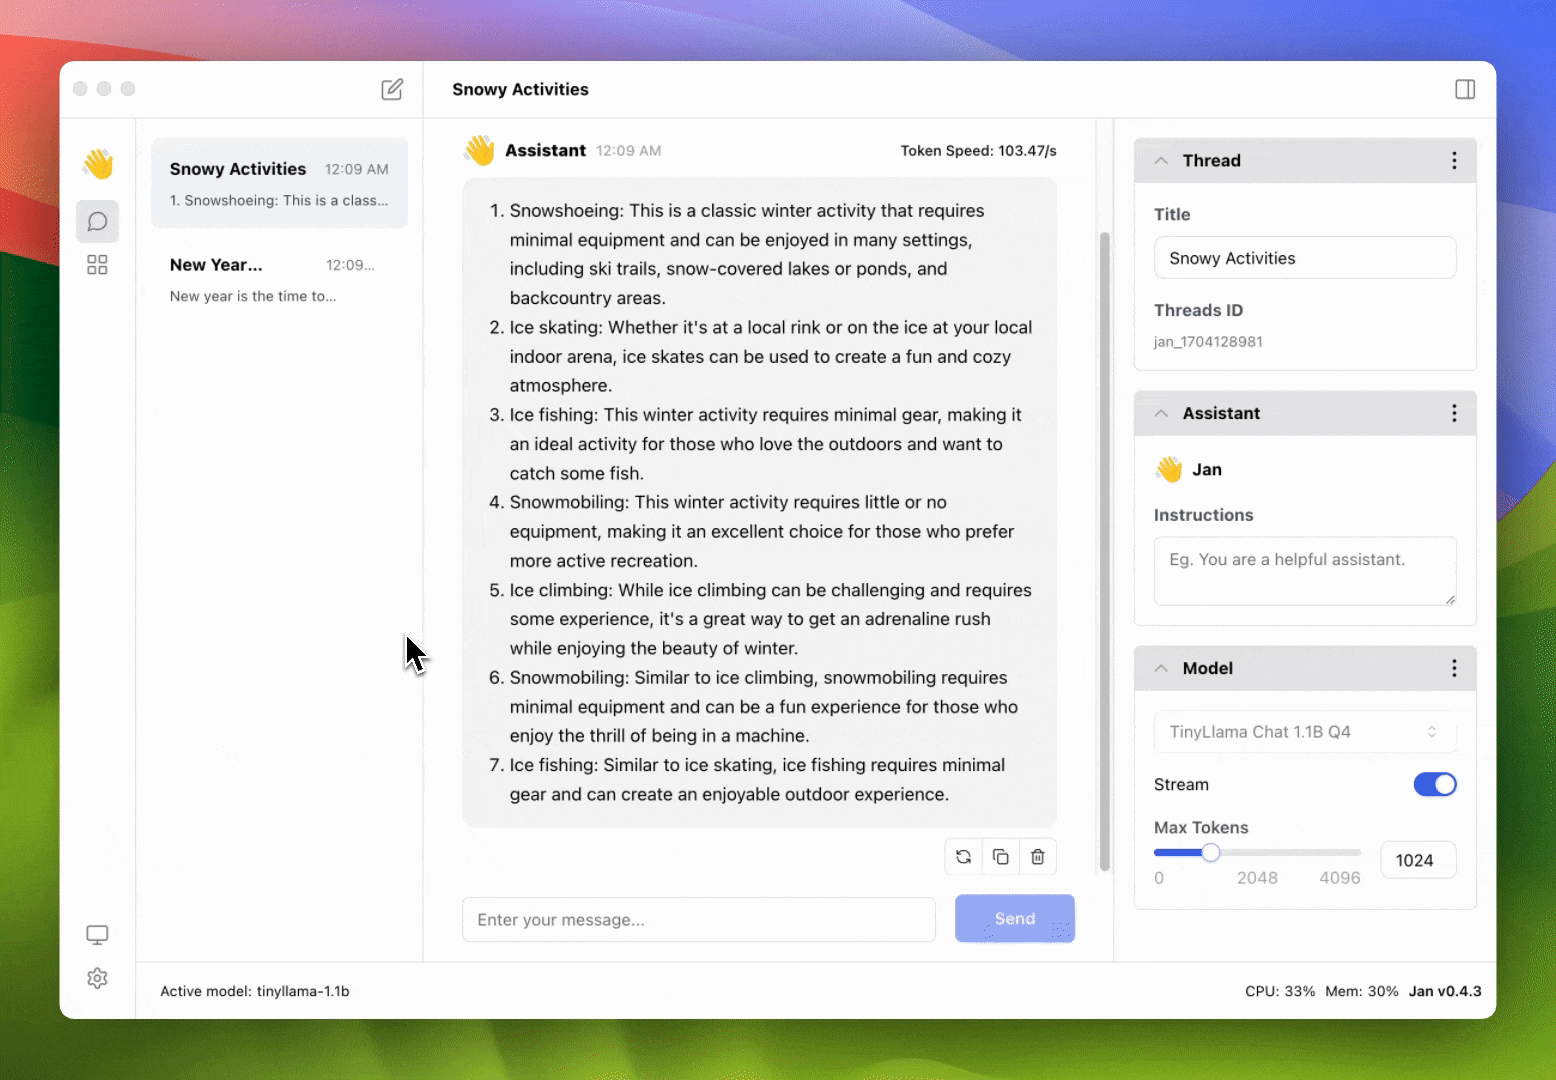1556x1080 pixels.
Task: Toggle the right sidebar panel icon
Action: 1464,90
